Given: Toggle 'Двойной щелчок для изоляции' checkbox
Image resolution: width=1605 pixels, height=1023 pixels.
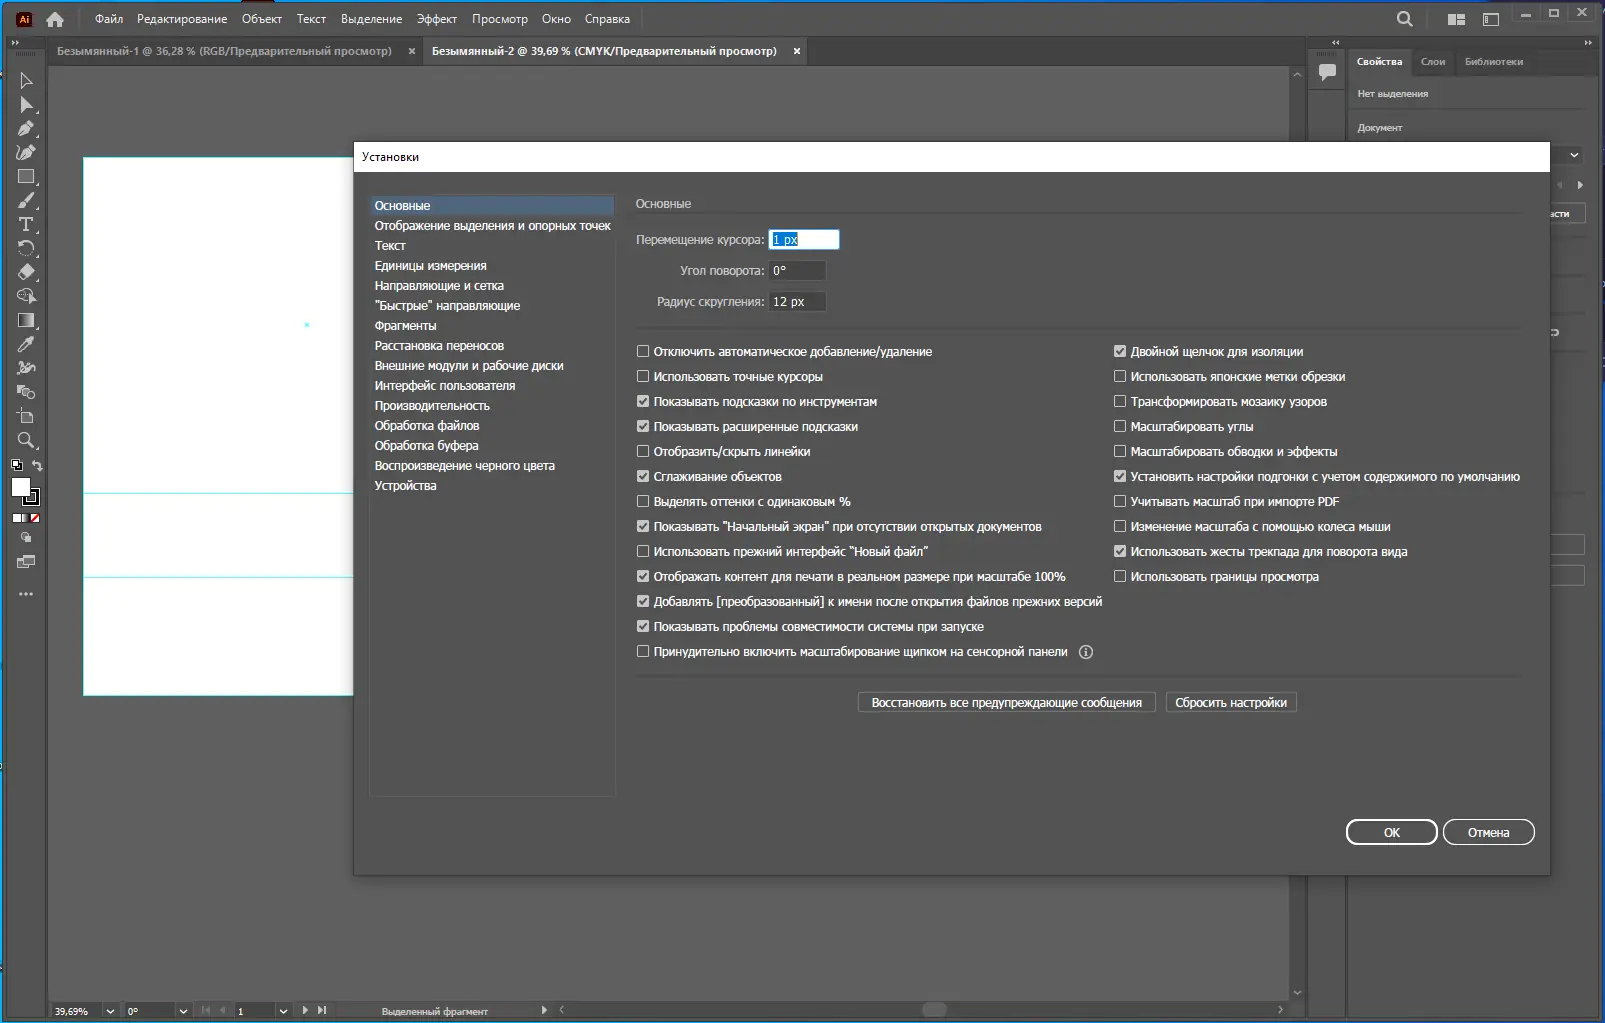Looking at the screenshot, I should pos(1120,352).
